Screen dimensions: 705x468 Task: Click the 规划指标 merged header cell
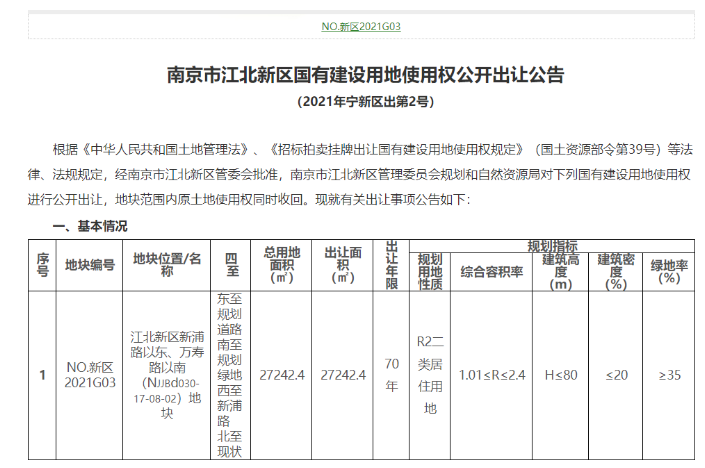coord(552,245)
